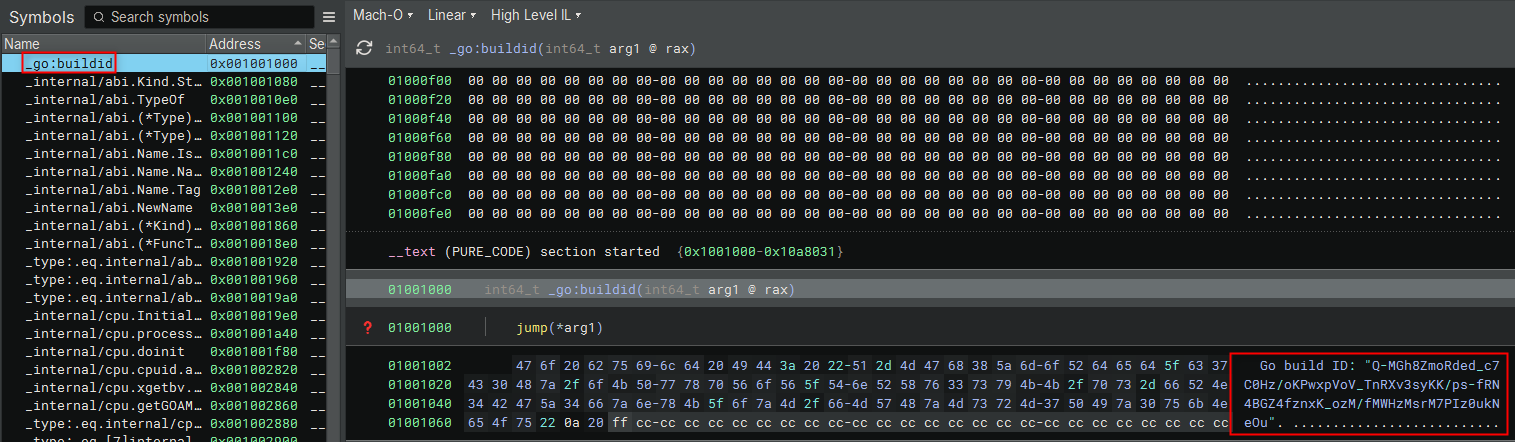Sort symbols by the Name column

tap(100, 44)
